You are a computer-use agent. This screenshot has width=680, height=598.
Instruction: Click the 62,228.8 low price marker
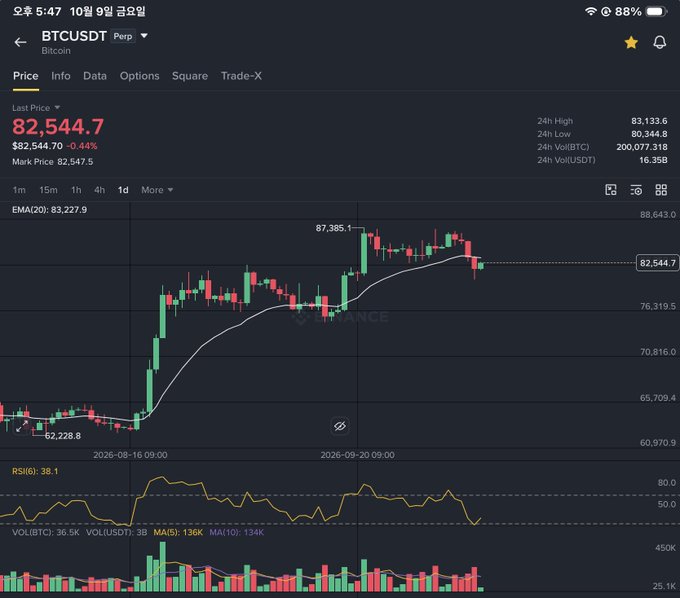click(63, 436)
